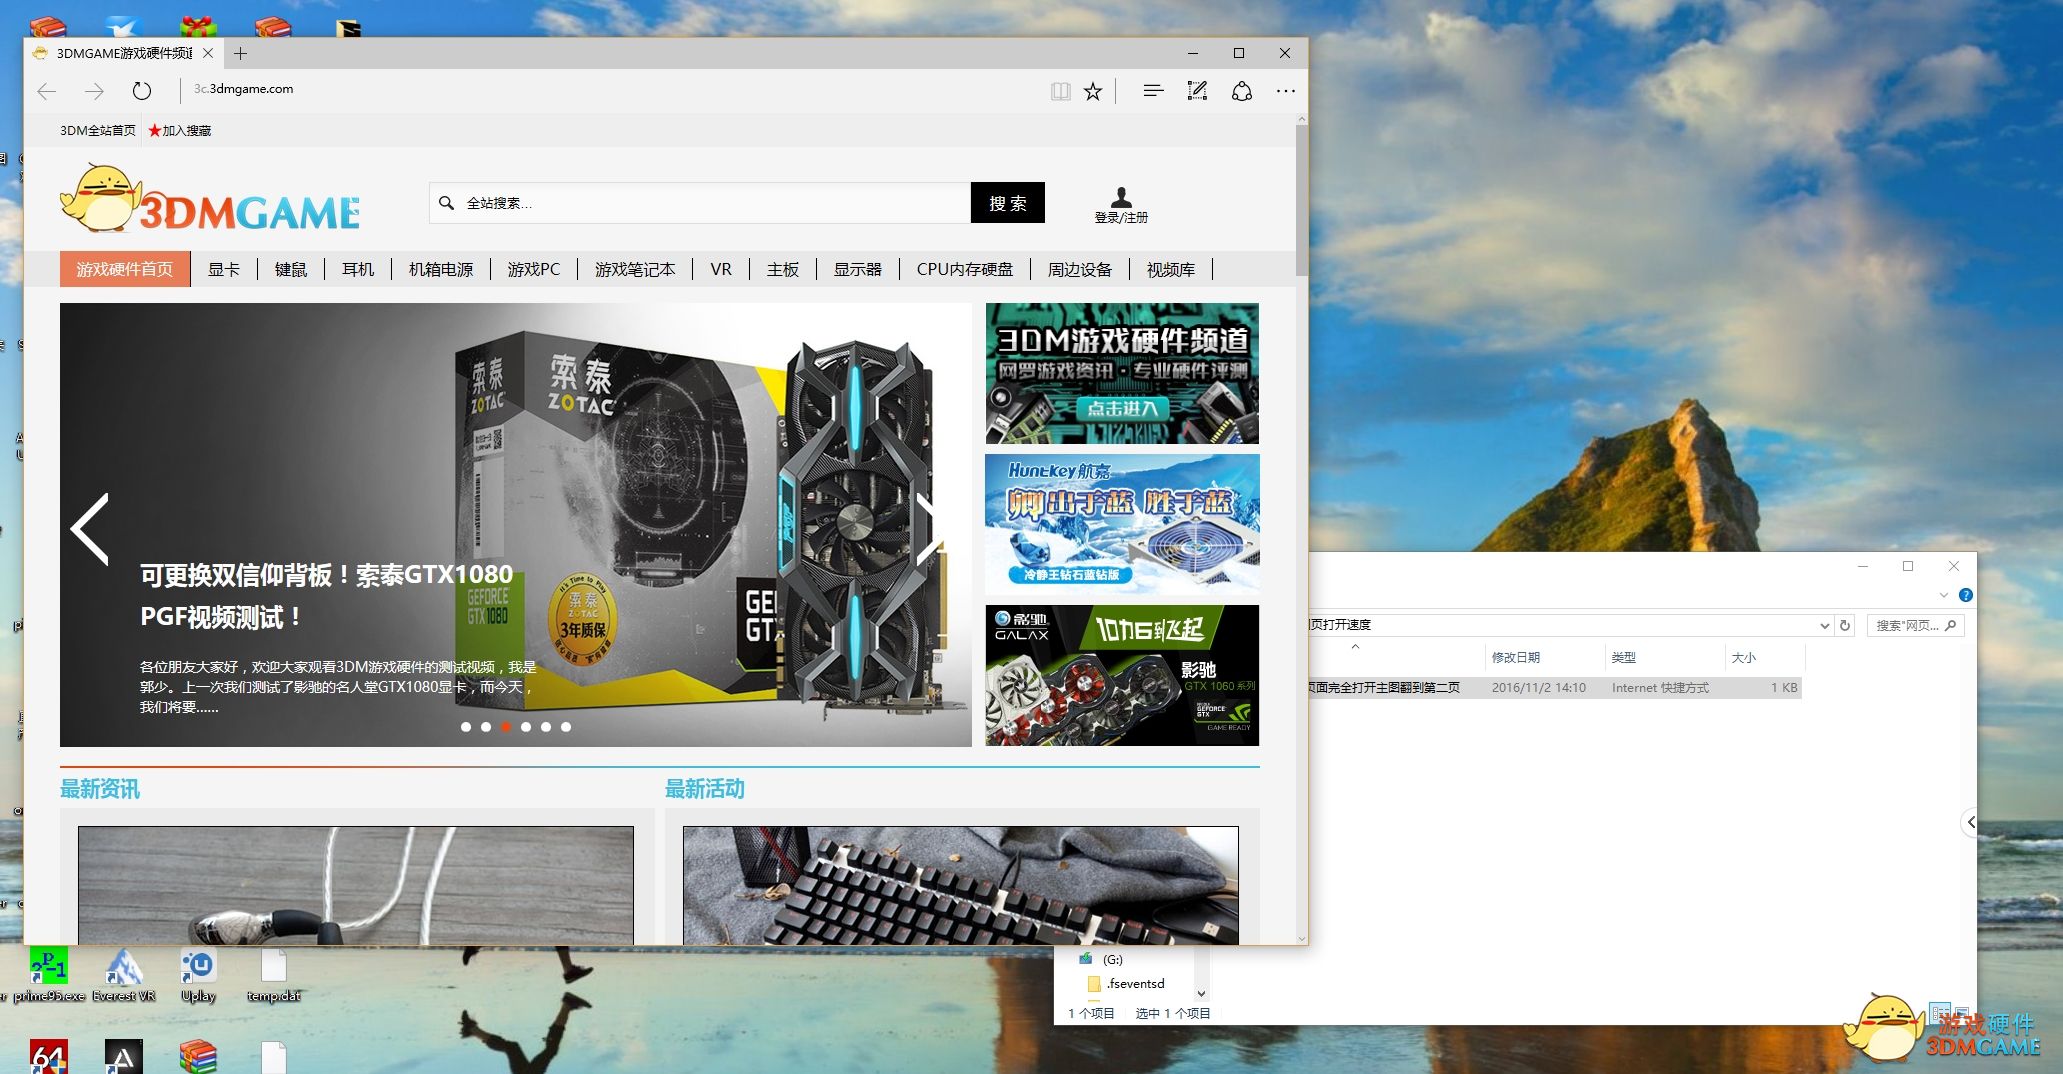Screen dimensions: 2063x1074
Task: Refresh the 3dmgame page in Edge
Action: 142,91
